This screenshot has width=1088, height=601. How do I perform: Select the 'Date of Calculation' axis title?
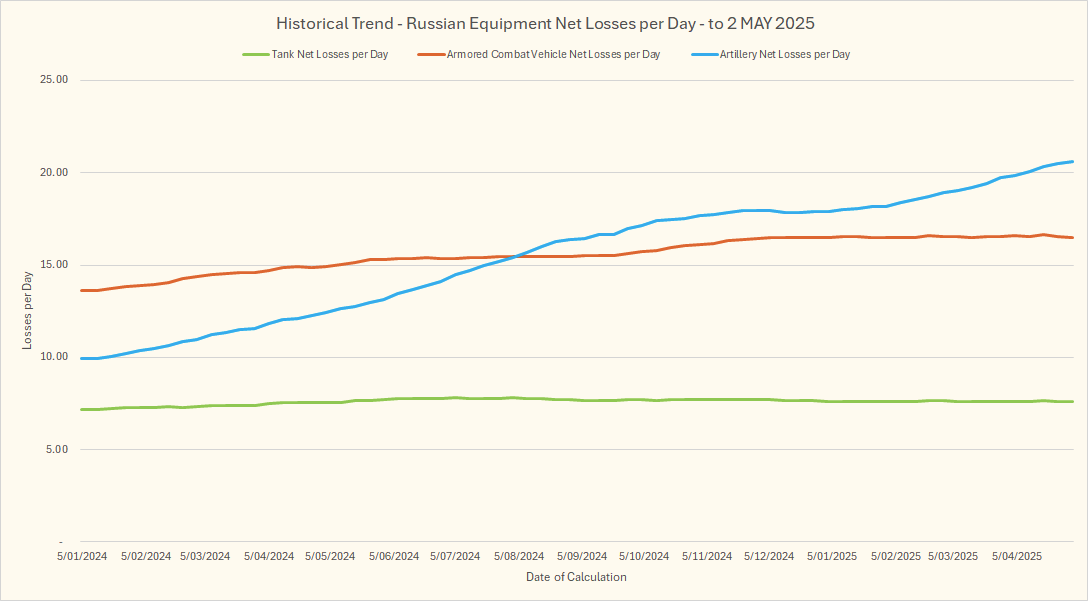(576, 577)
